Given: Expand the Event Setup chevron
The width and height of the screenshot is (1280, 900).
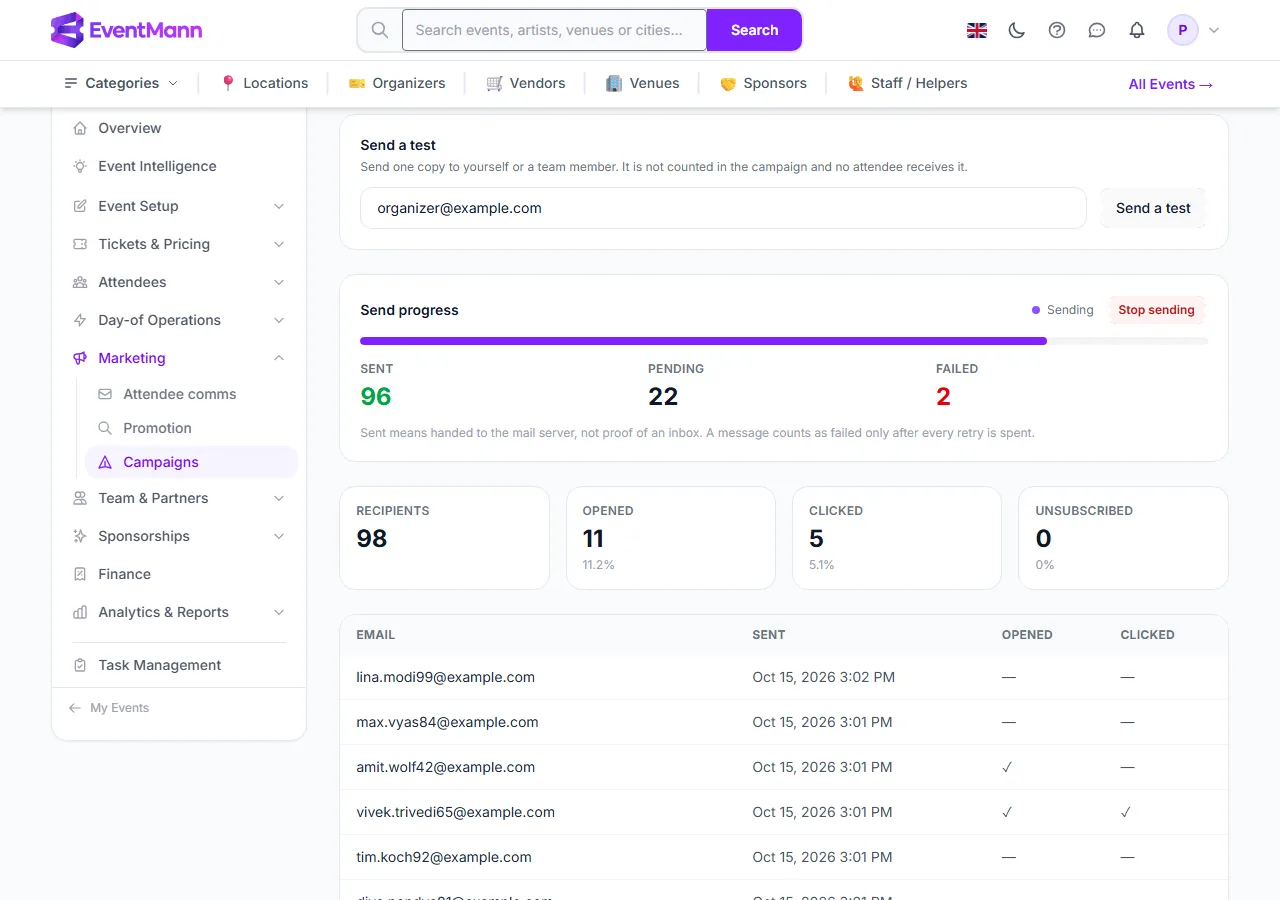Looking at the screenshot, I should click(x=279, y=206).
